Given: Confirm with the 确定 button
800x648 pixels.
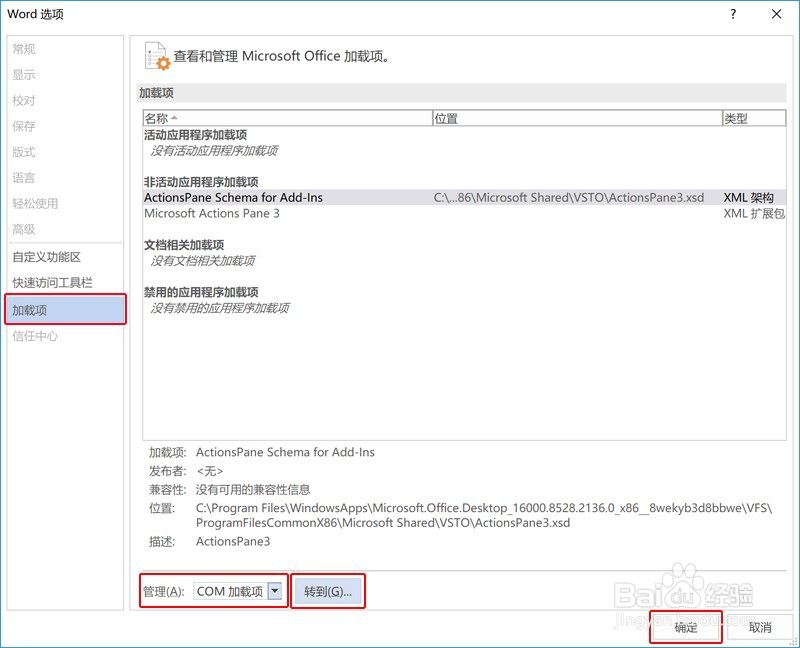Looking at the screenshot, I should (x=686, y=627).
